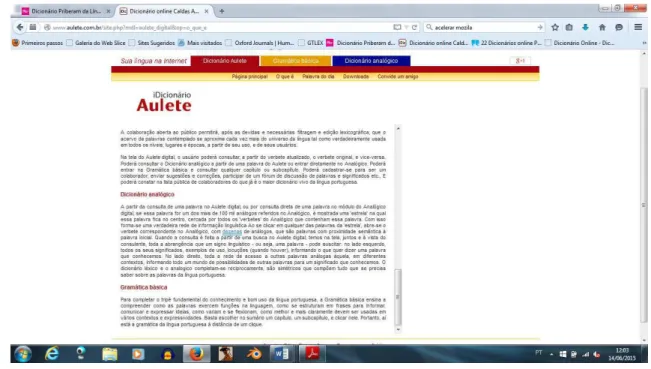Image resolution: width=651 pixels, height=369 pixels.
Task: Go back with the browser back arrow
Action: [x=20, y=27]
